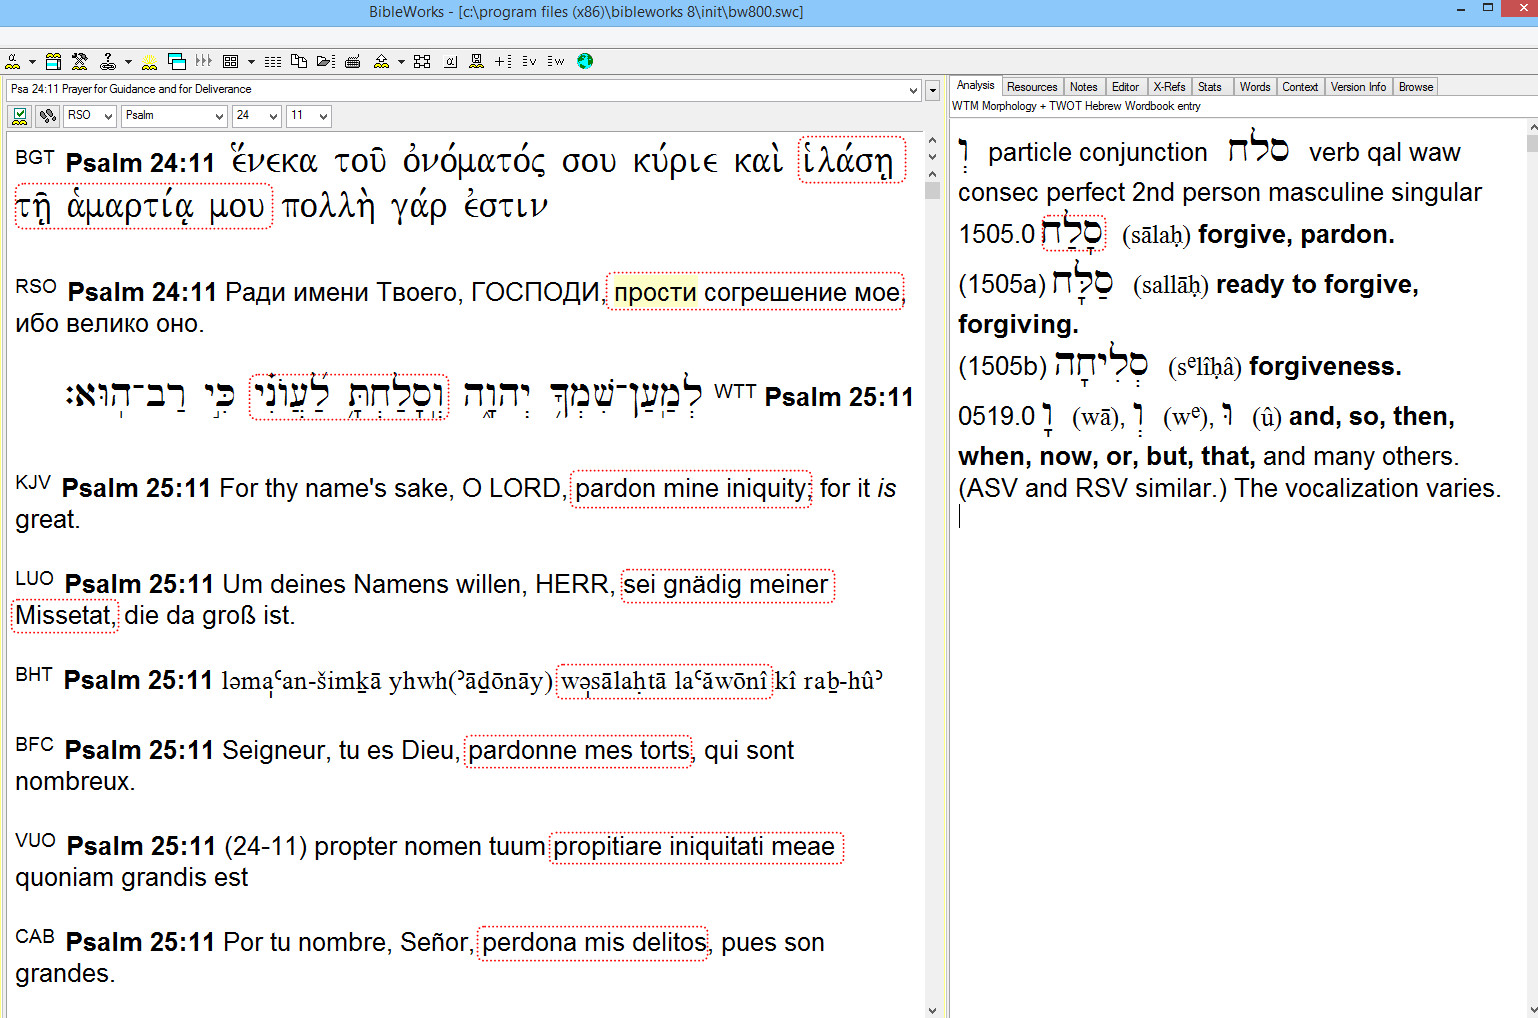This screenshot has width=1538, height=1018.
Task: Switch to the Resources tab
Action: coord(1032,87)
